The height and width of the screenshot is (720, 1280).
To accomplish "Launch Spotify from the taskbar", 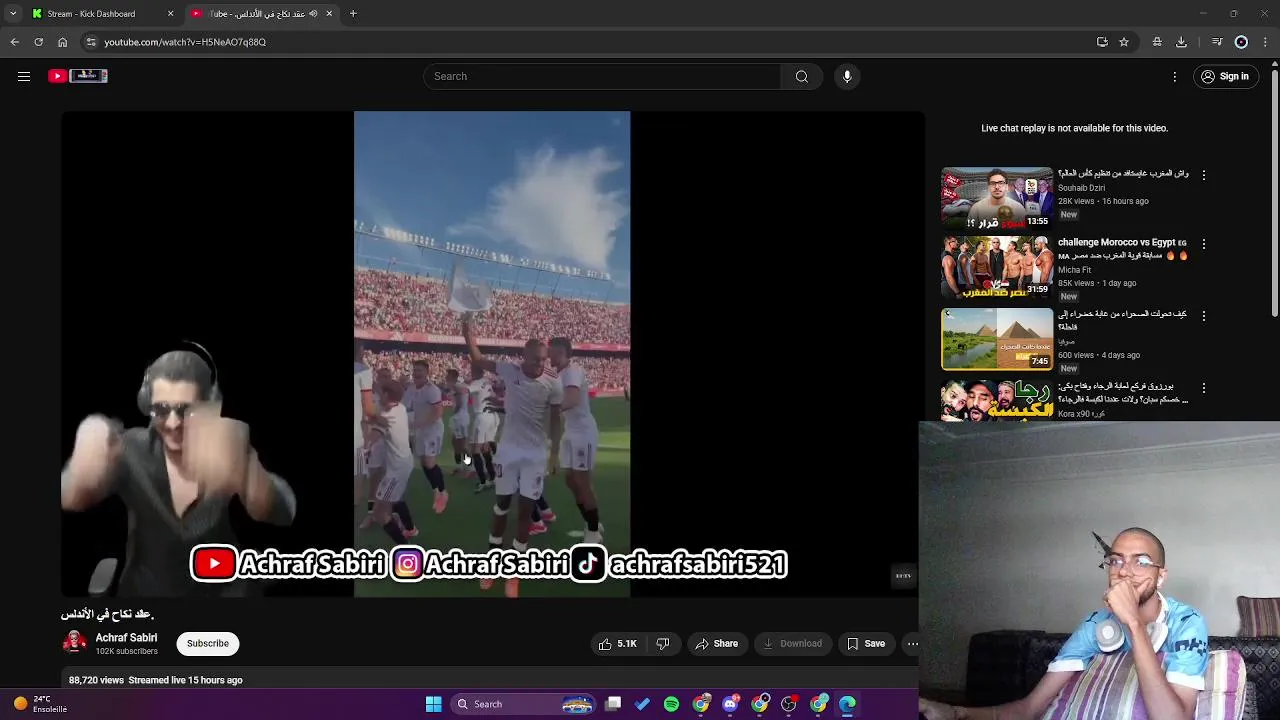I will click(671, 704).
